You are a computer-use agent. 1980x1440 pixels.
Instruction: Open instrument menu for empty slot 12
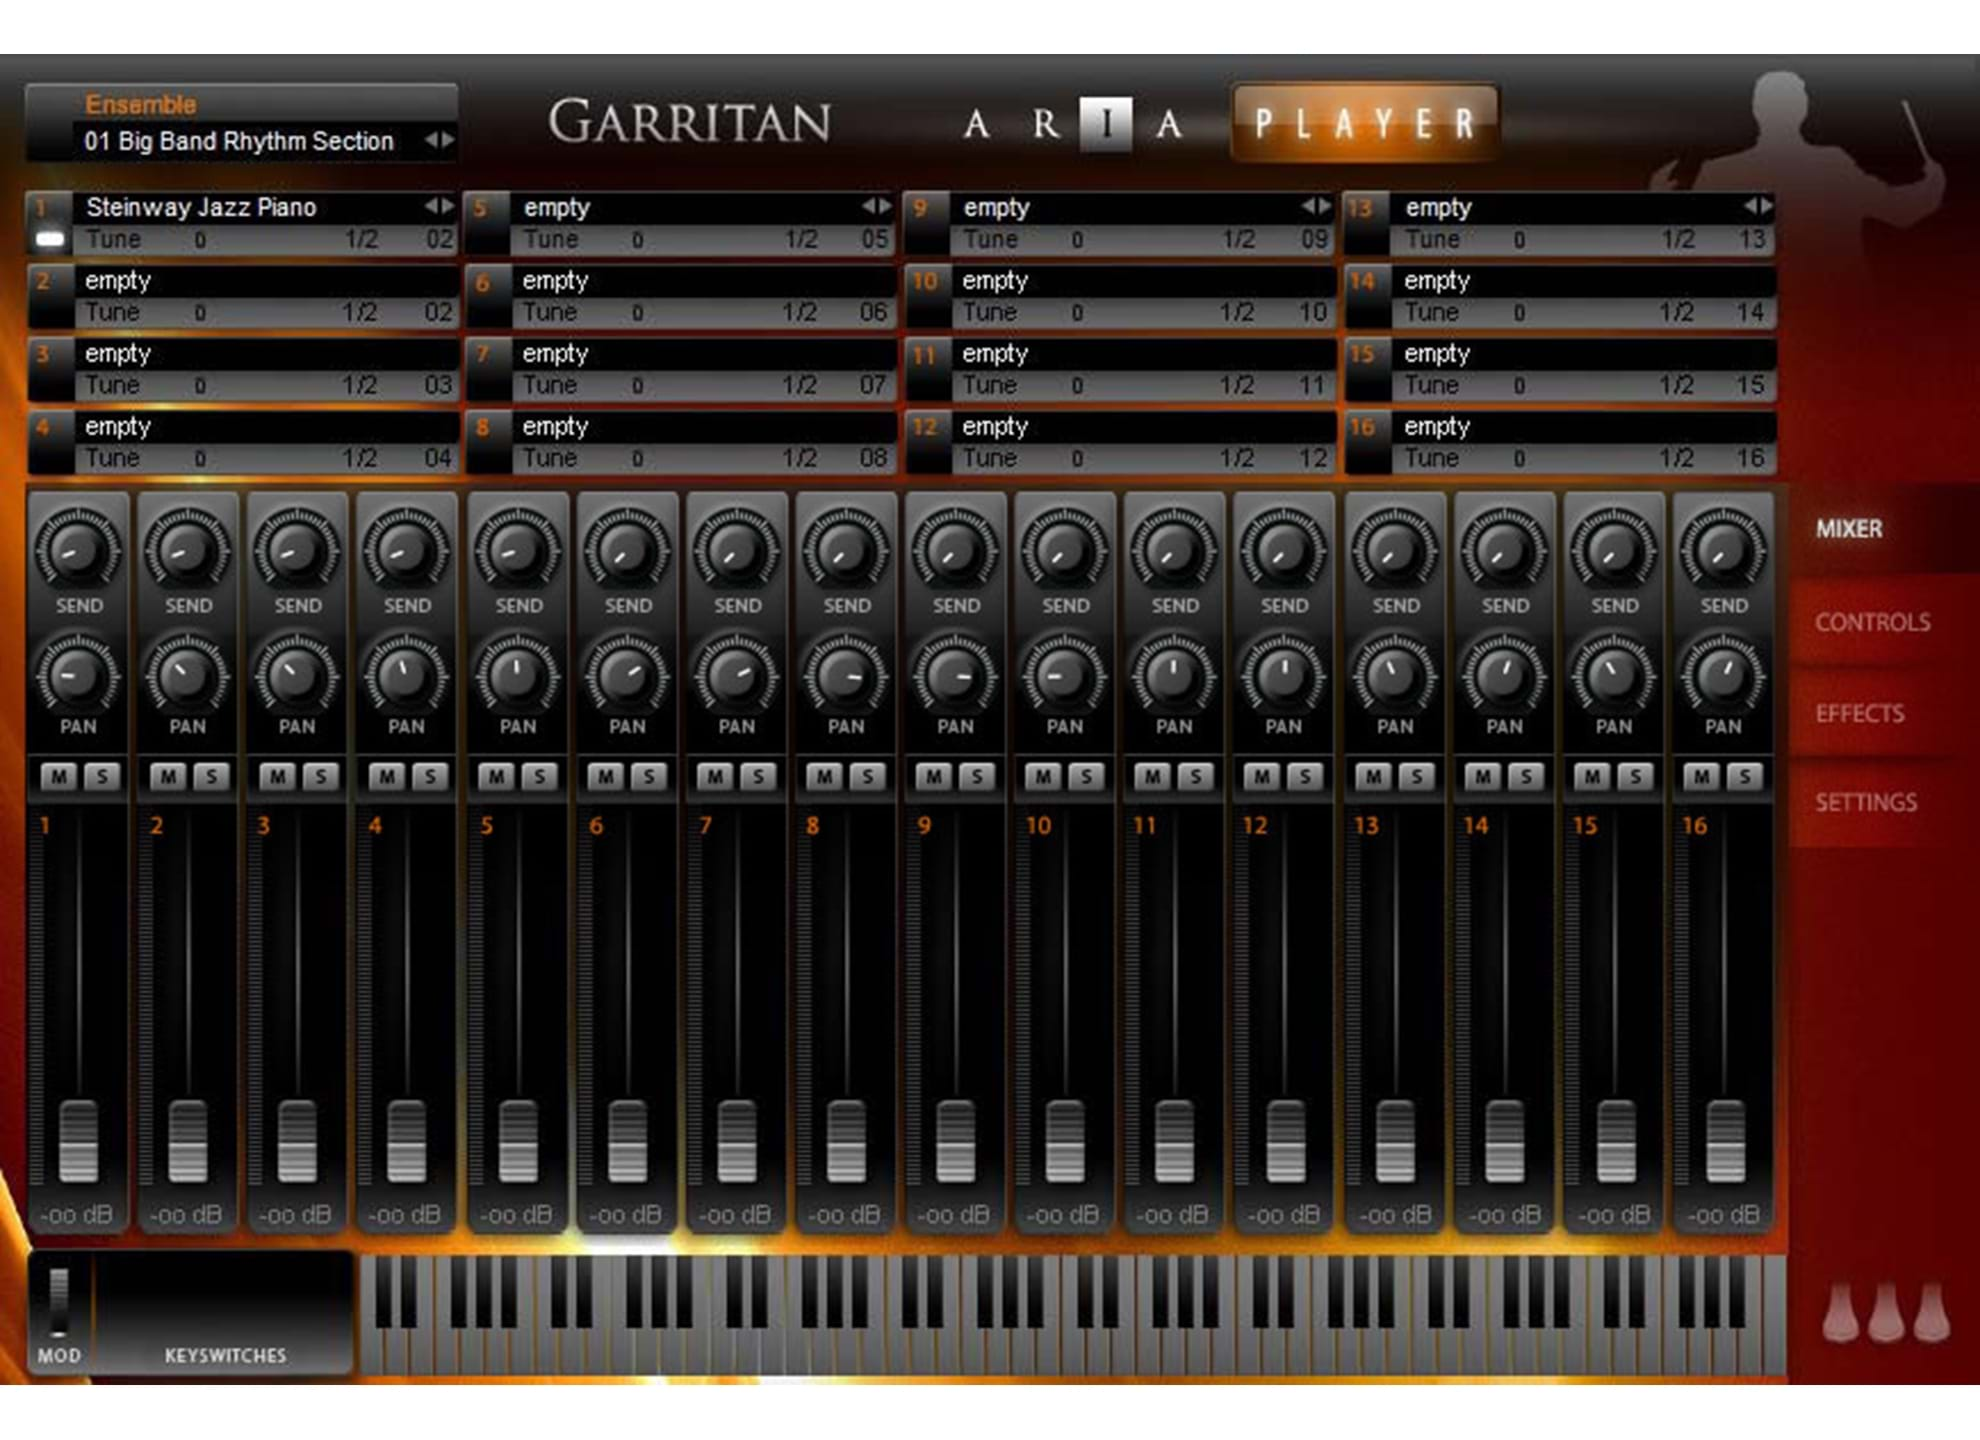click(1144, 427)
